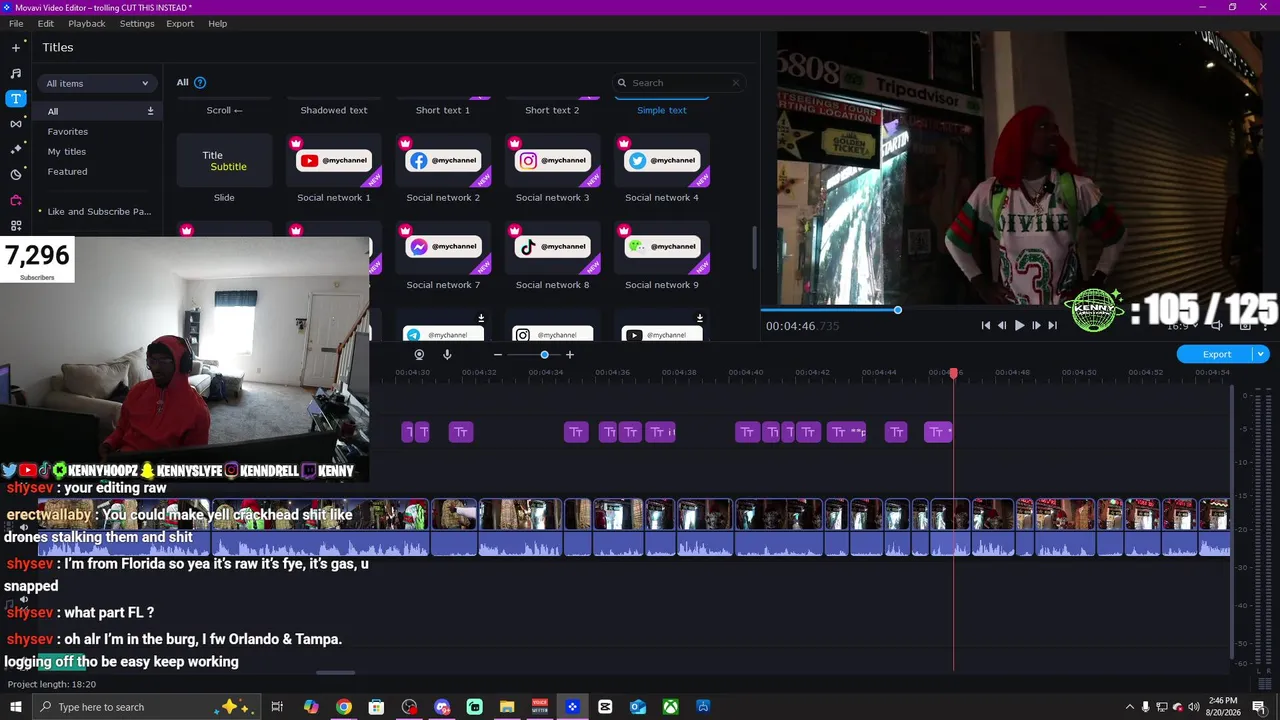Click the timeline zoom out minus icon
The image size is (1280, 720).
click(498, 354)
